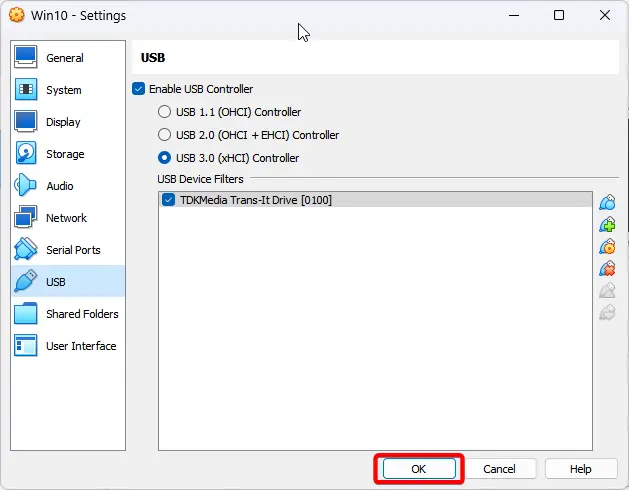Image resolution: width=629 pixels, height=490 pixels.
Task: Open Help for this dialog
Action: [580, 469]
